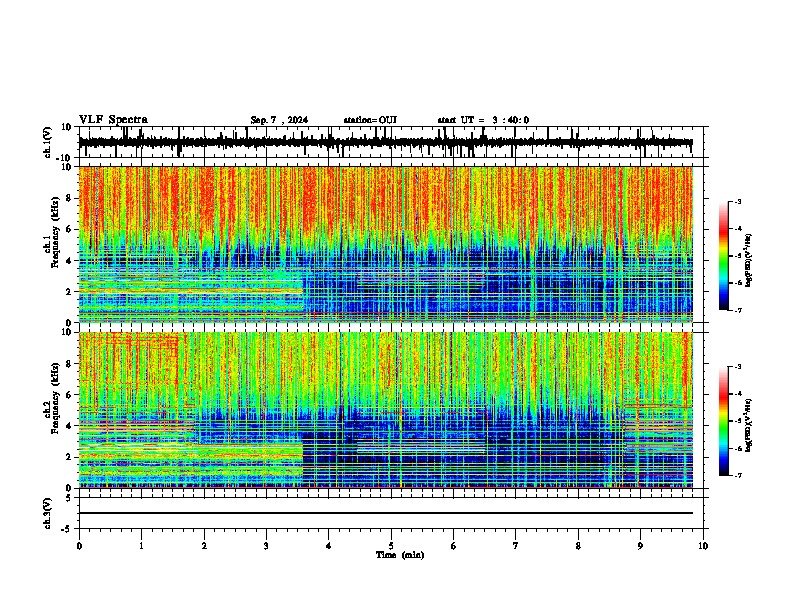This screenshot has height=612, width=792.
Task: Select the 'start UT = 3:40:0' text
Action: click(483, 120)
